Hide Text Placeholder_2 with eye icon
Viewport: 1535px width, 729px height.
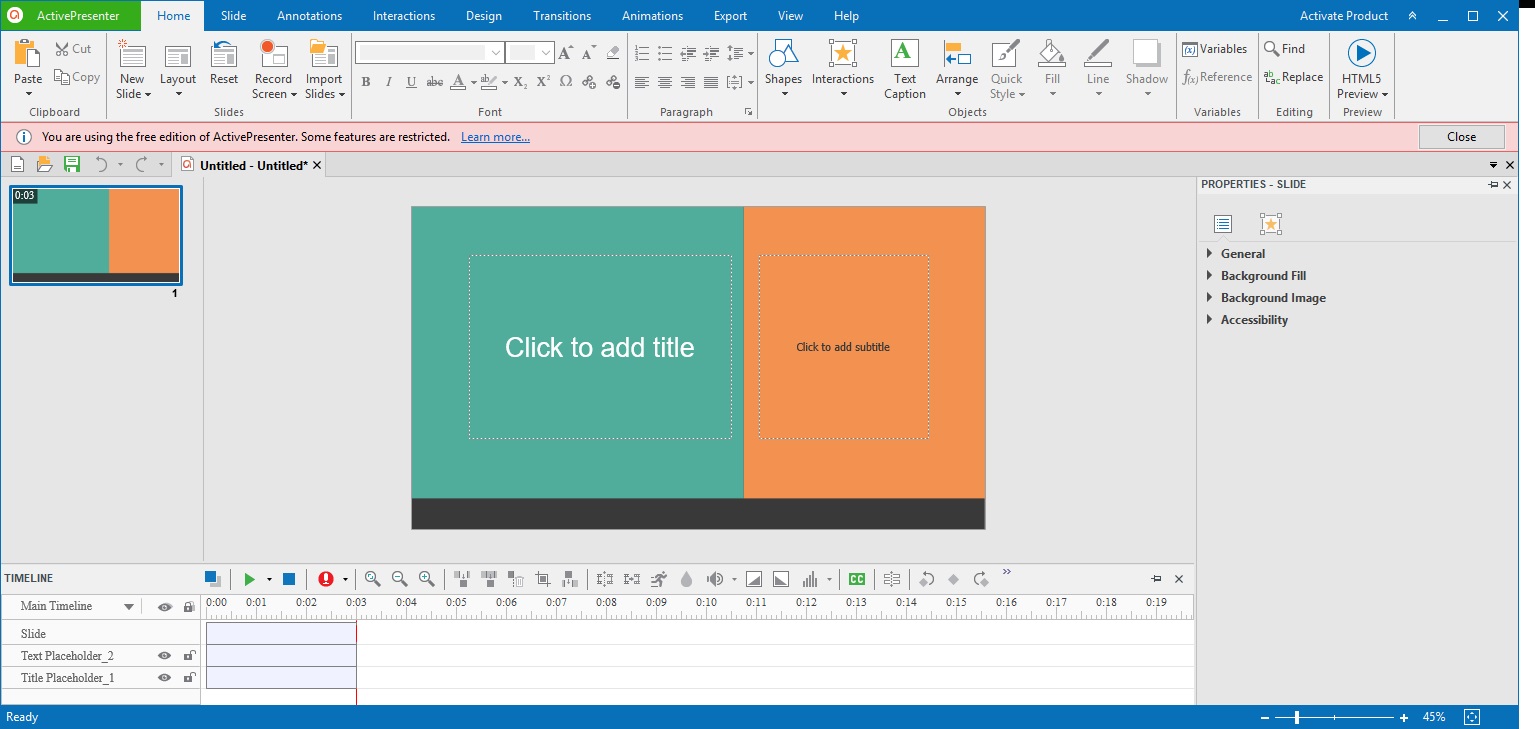pyautogui.click(x=165, y=656)
